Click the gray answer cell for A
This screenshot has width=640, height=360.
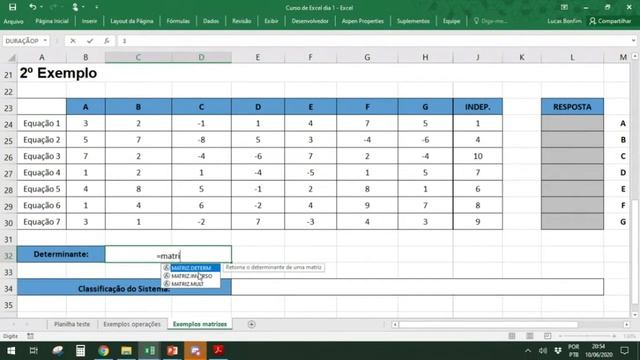coord(572,123)
